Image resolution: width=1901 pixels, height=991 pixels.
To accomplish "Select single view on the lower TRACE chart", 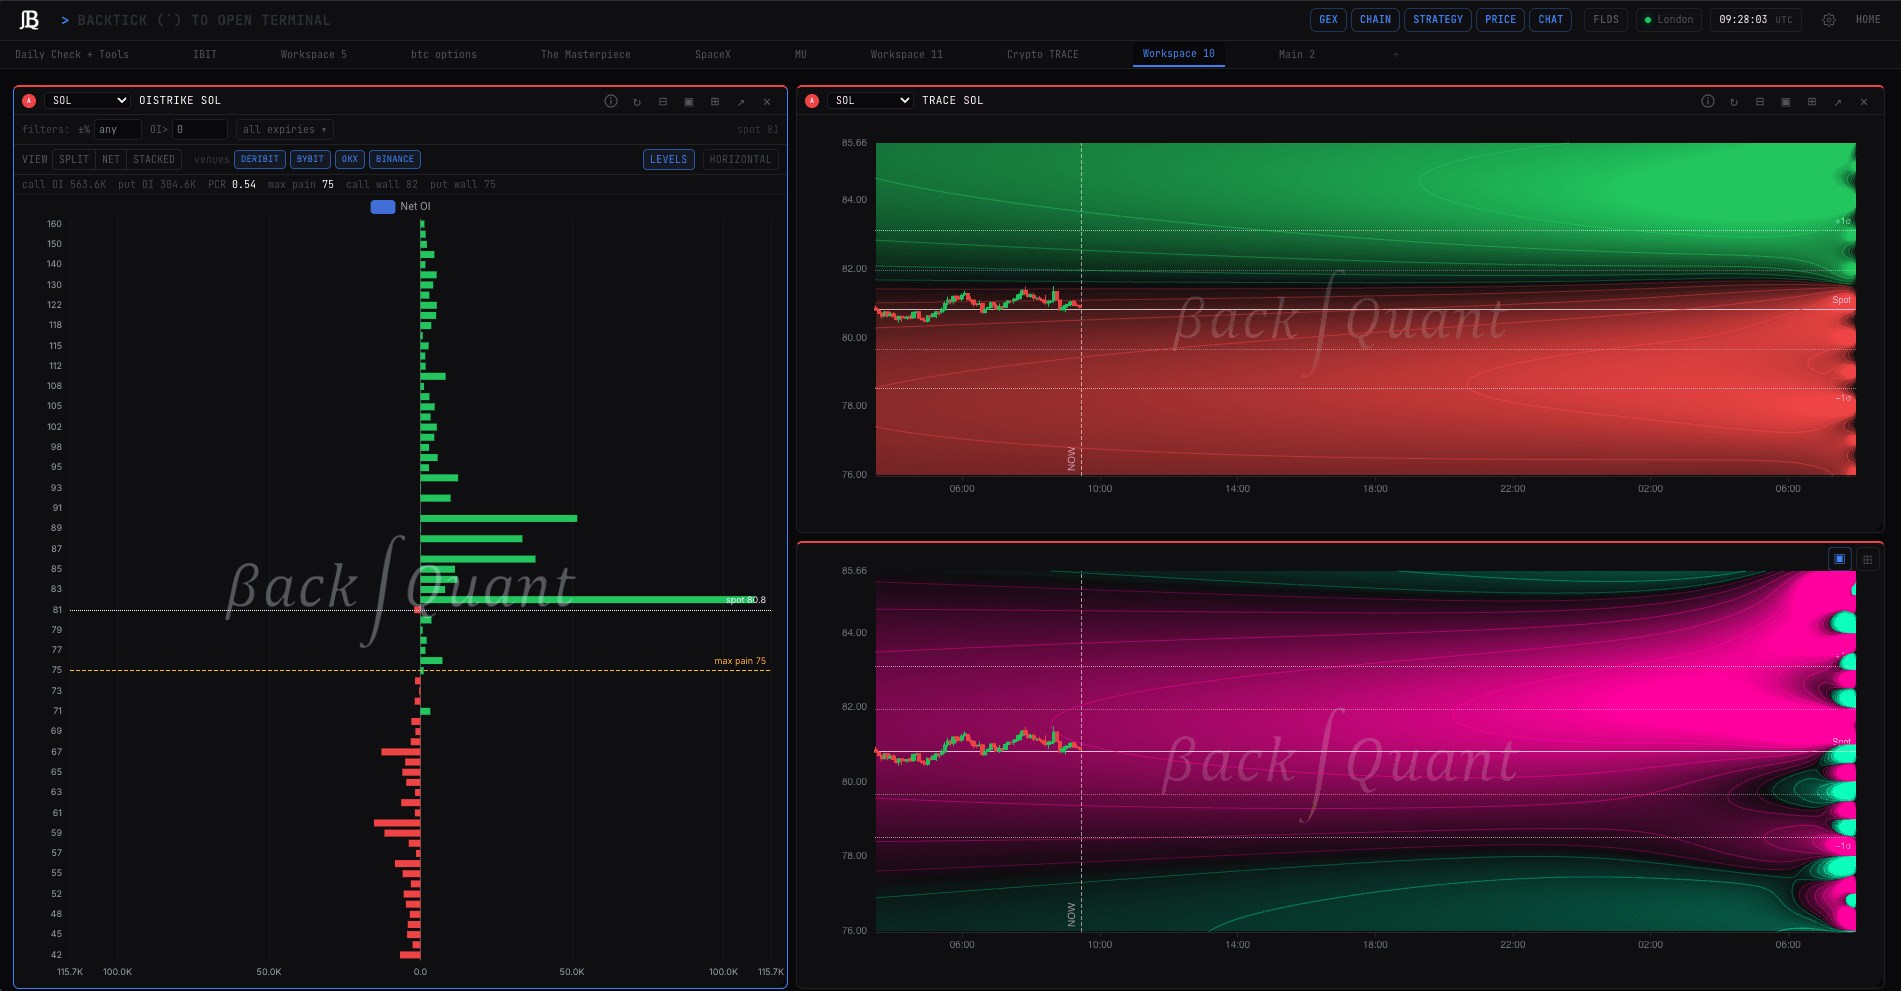I will pyautogui.click(x=1840, y=559).
